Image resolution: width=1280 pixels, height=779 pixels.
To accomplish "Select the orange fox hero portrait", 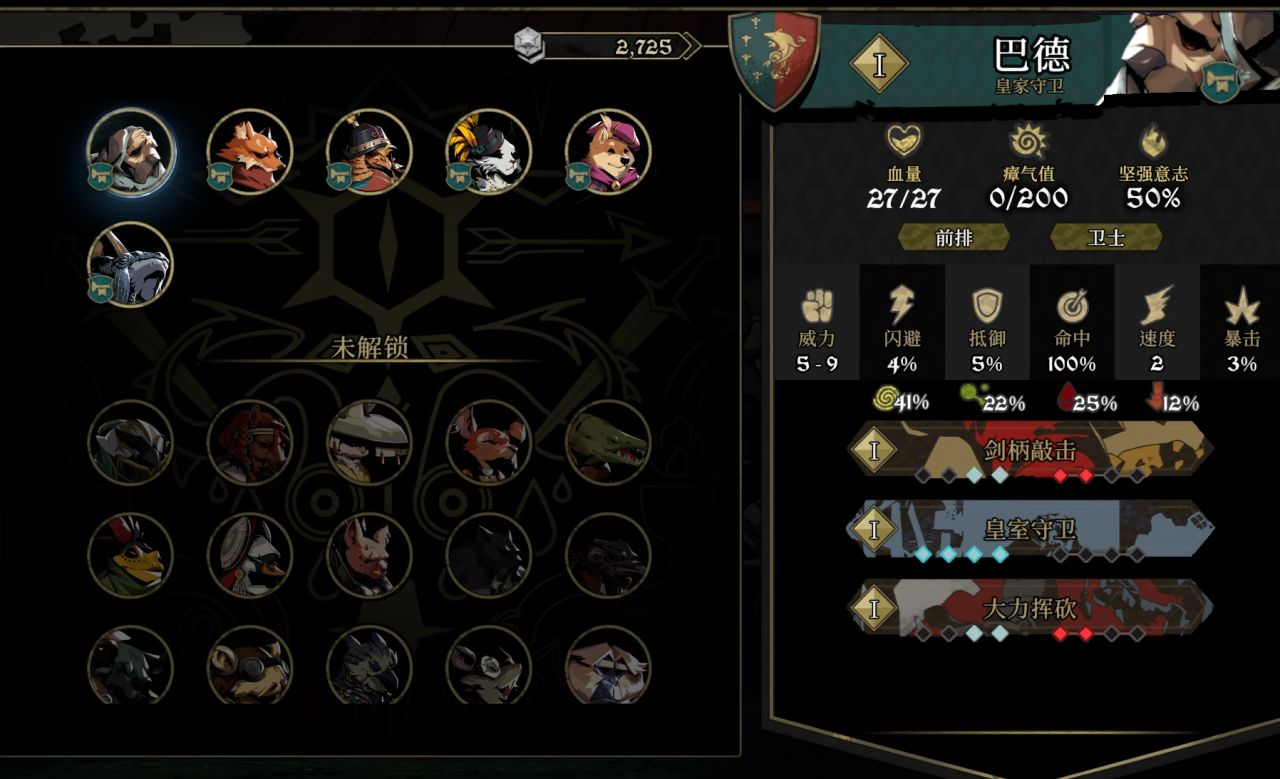I will point(250,152).
